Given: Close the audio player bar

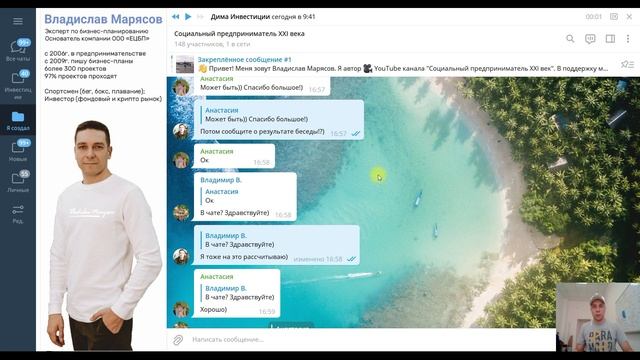Looking at the screenshot, I should (629, 17).
